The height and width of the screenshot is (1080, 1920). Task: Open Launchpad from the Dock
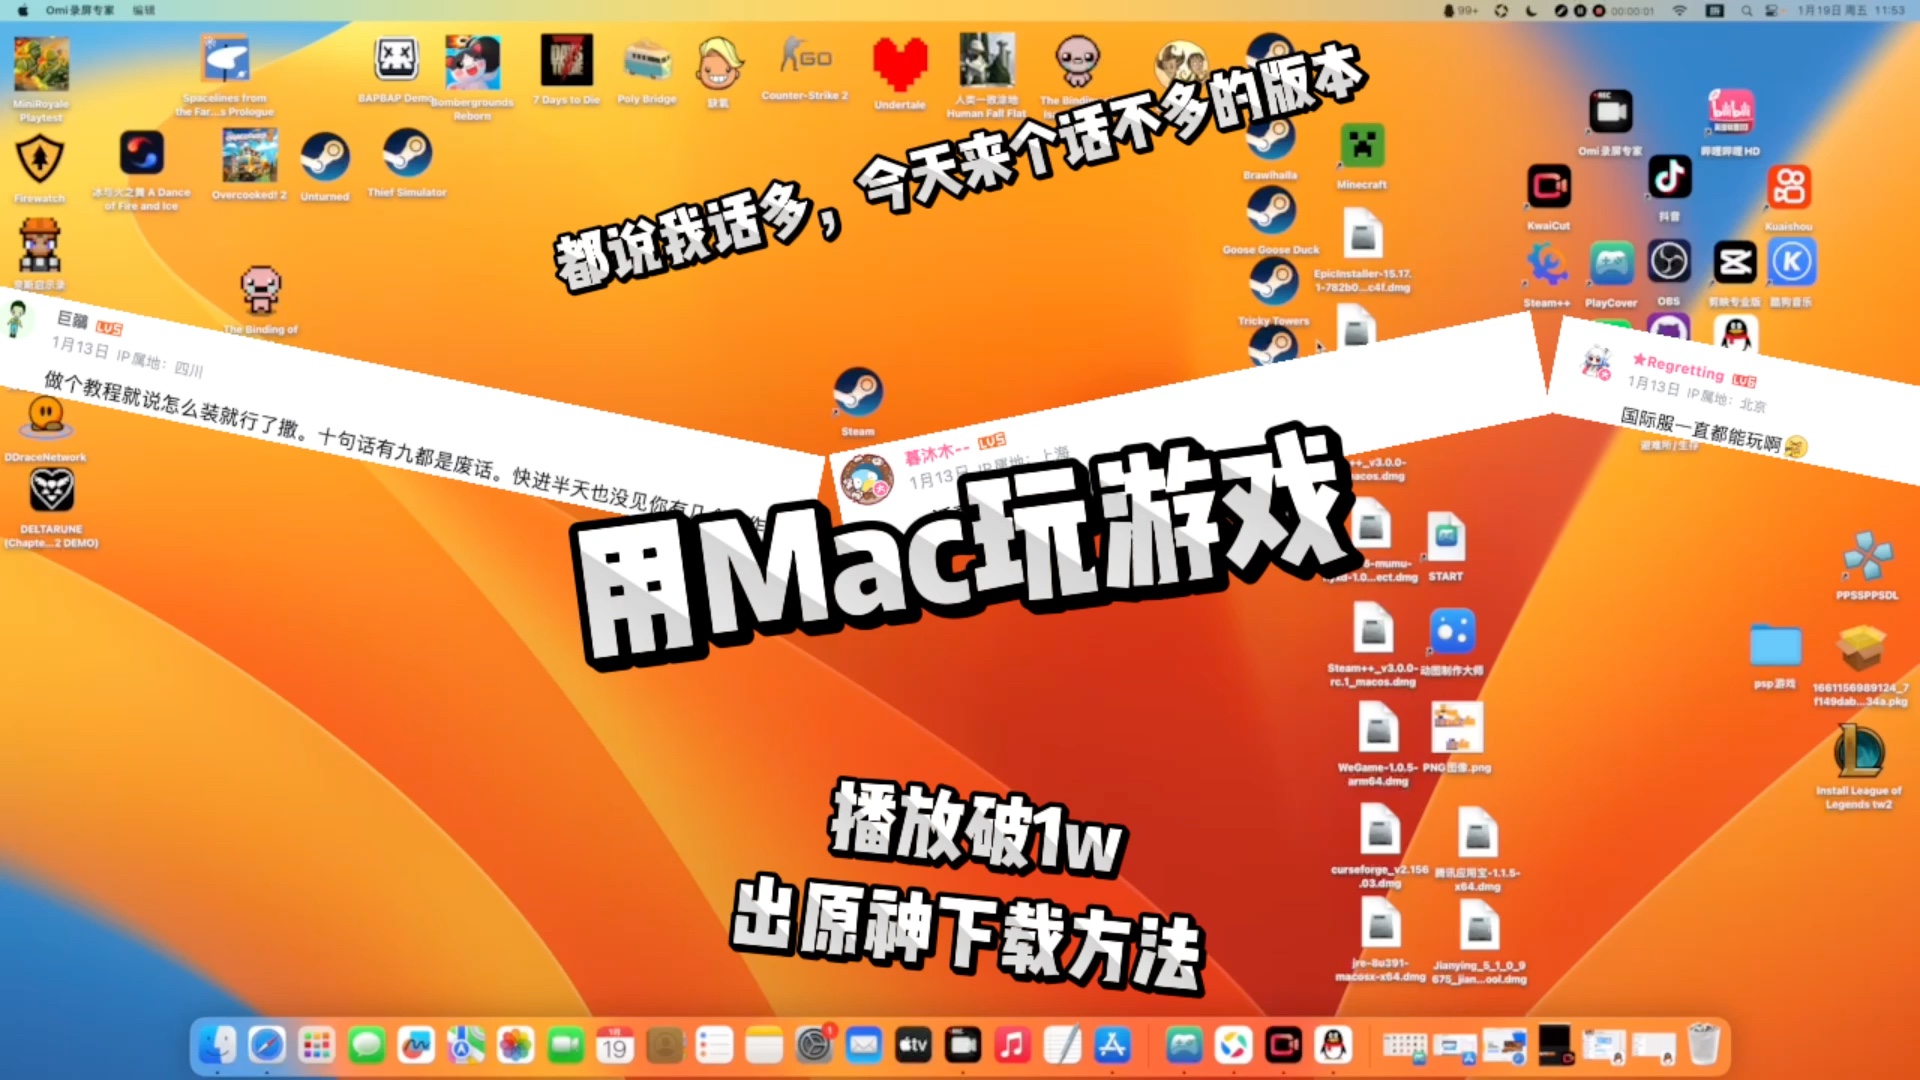(x=316, y=1046)
